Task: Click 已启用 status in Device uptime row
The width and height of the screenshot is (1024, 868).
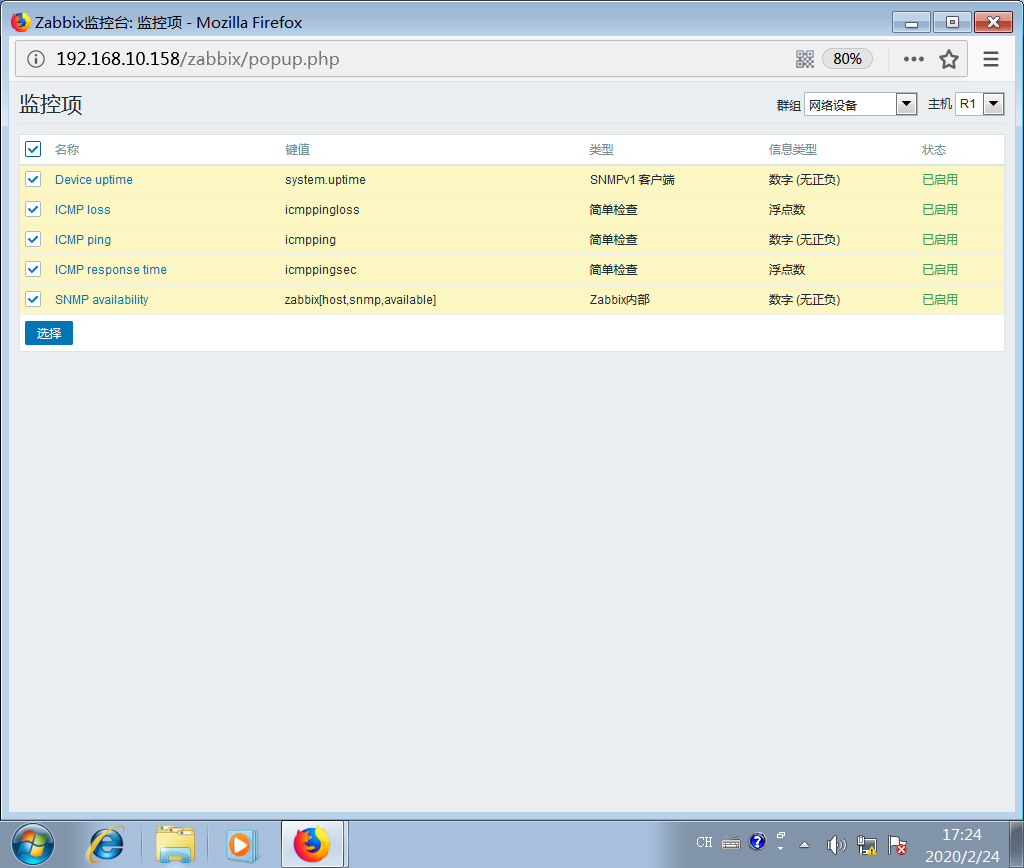Action: (x=940, y=180)
